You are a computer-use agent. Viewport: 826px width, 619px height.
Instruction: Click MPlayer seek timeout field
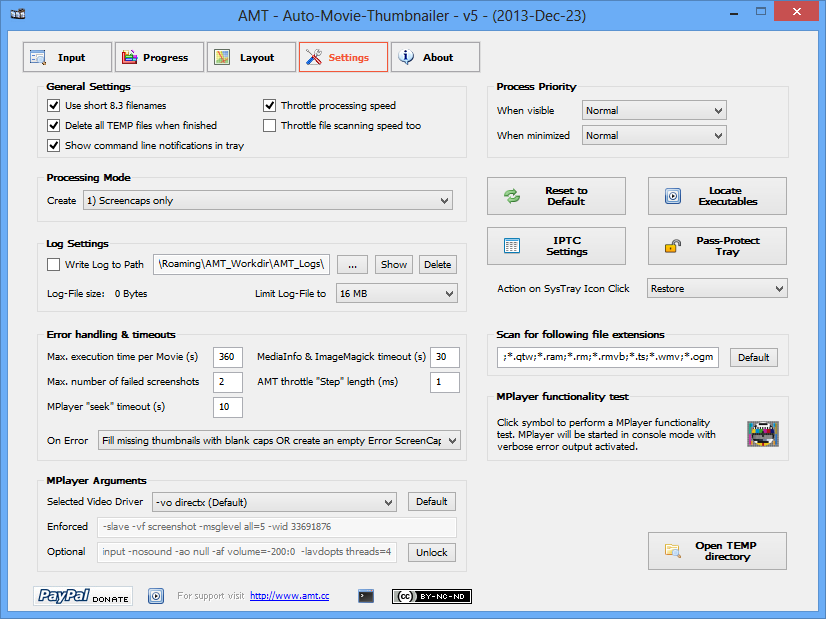pyautogui.click(x=228, y=407)
